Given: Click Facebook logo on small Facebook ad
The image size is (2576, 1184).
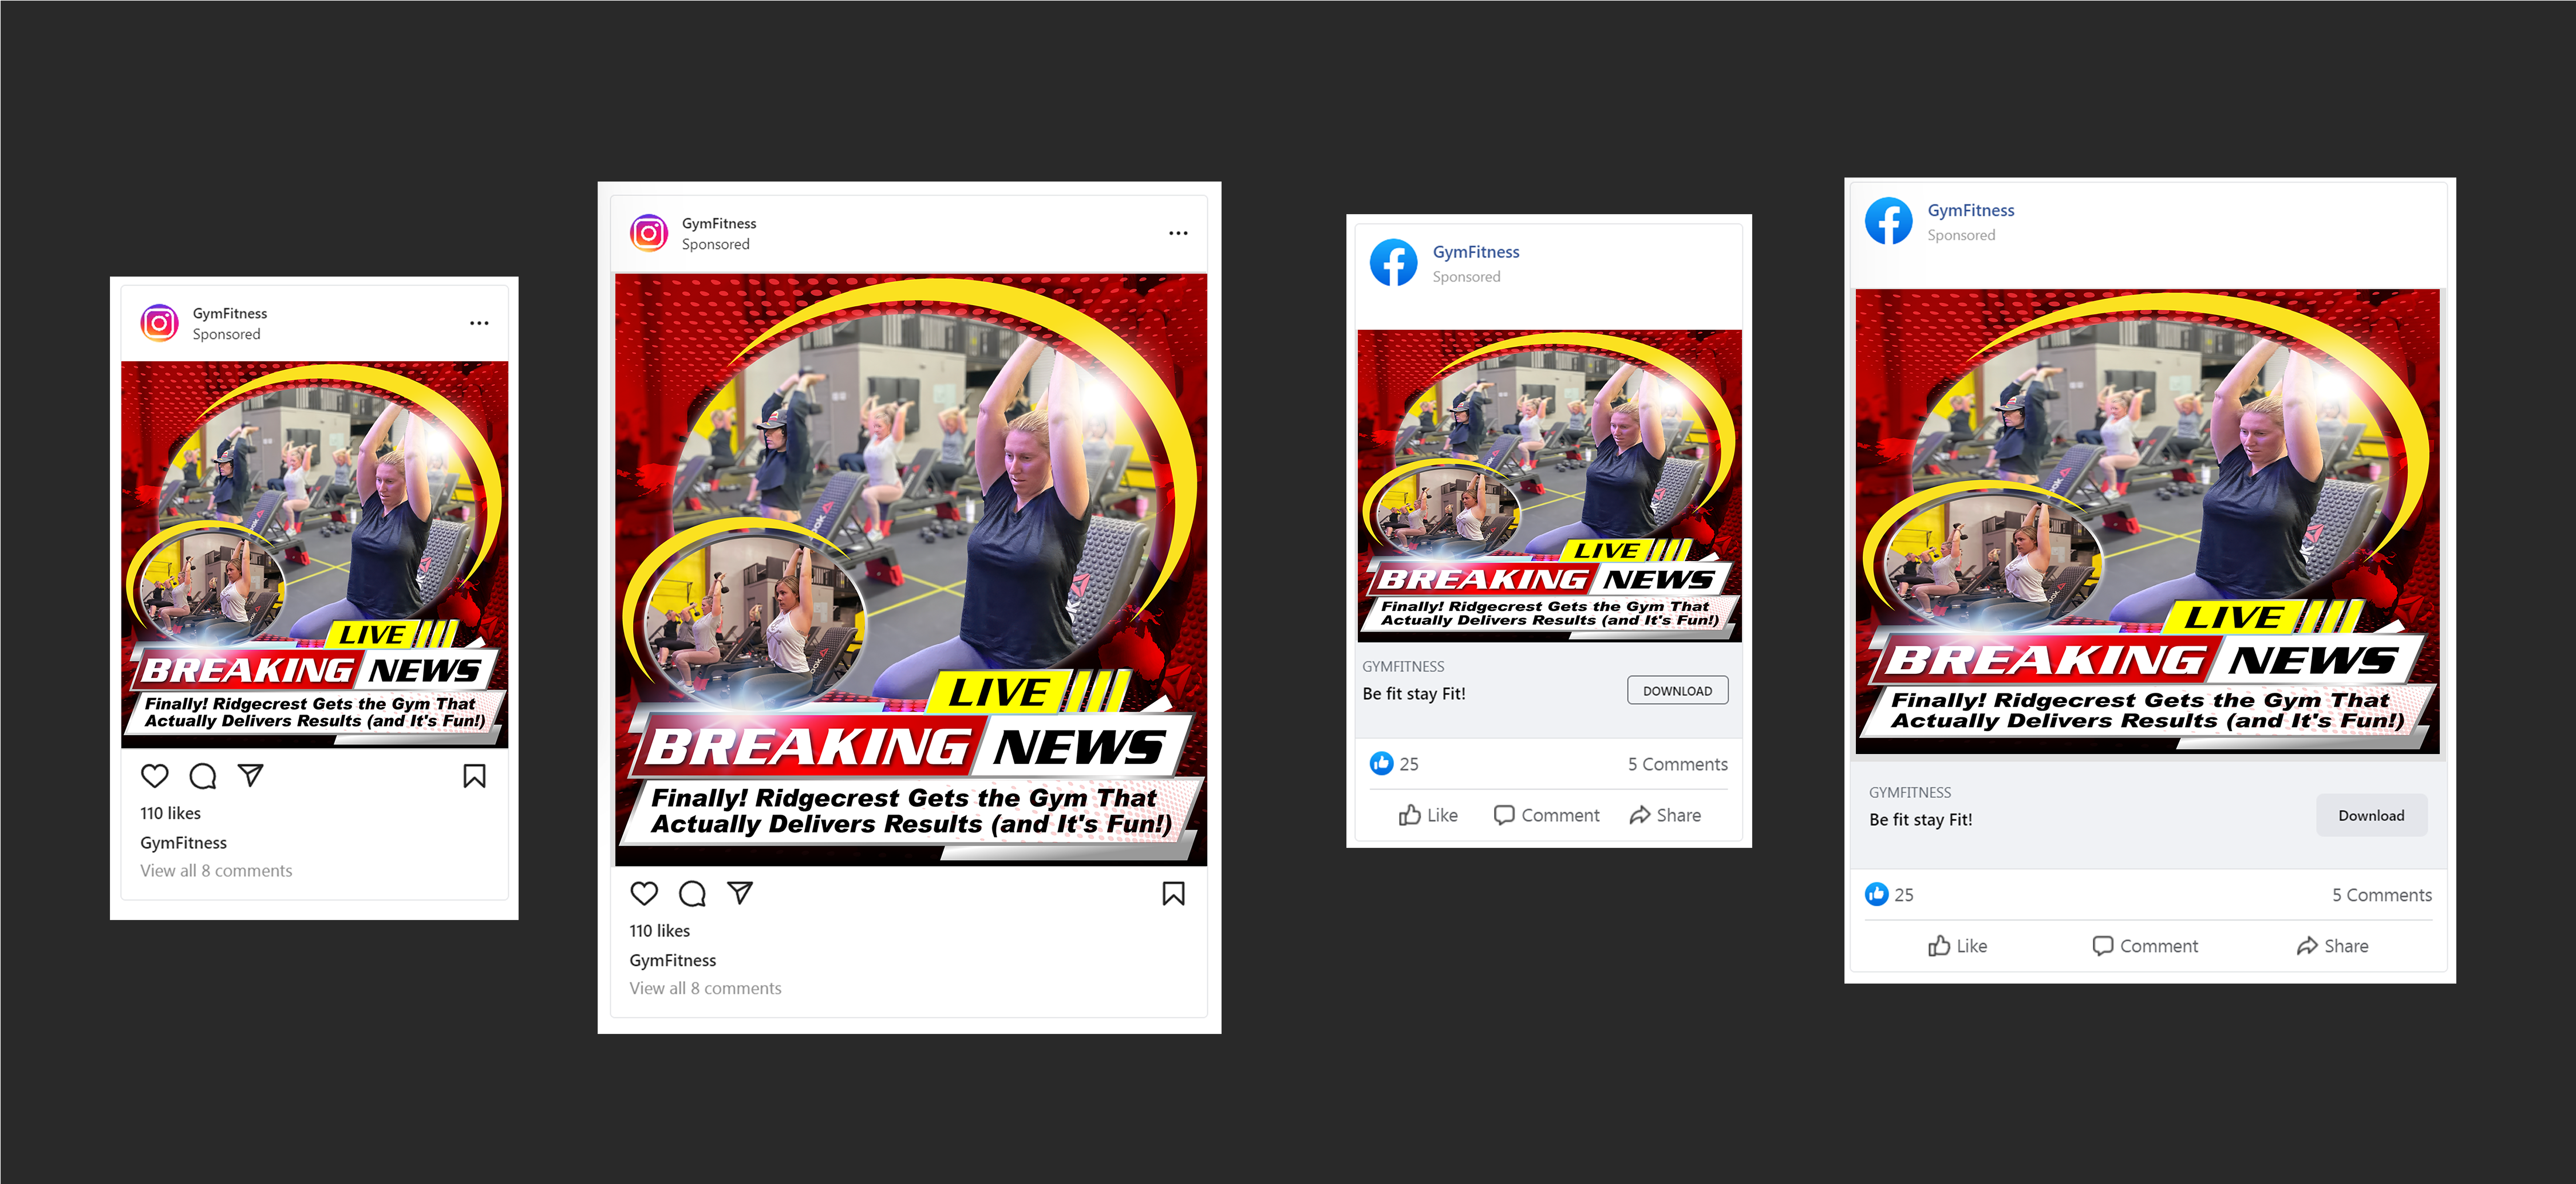Looking at the screenshot, I should pos(1393,263).
